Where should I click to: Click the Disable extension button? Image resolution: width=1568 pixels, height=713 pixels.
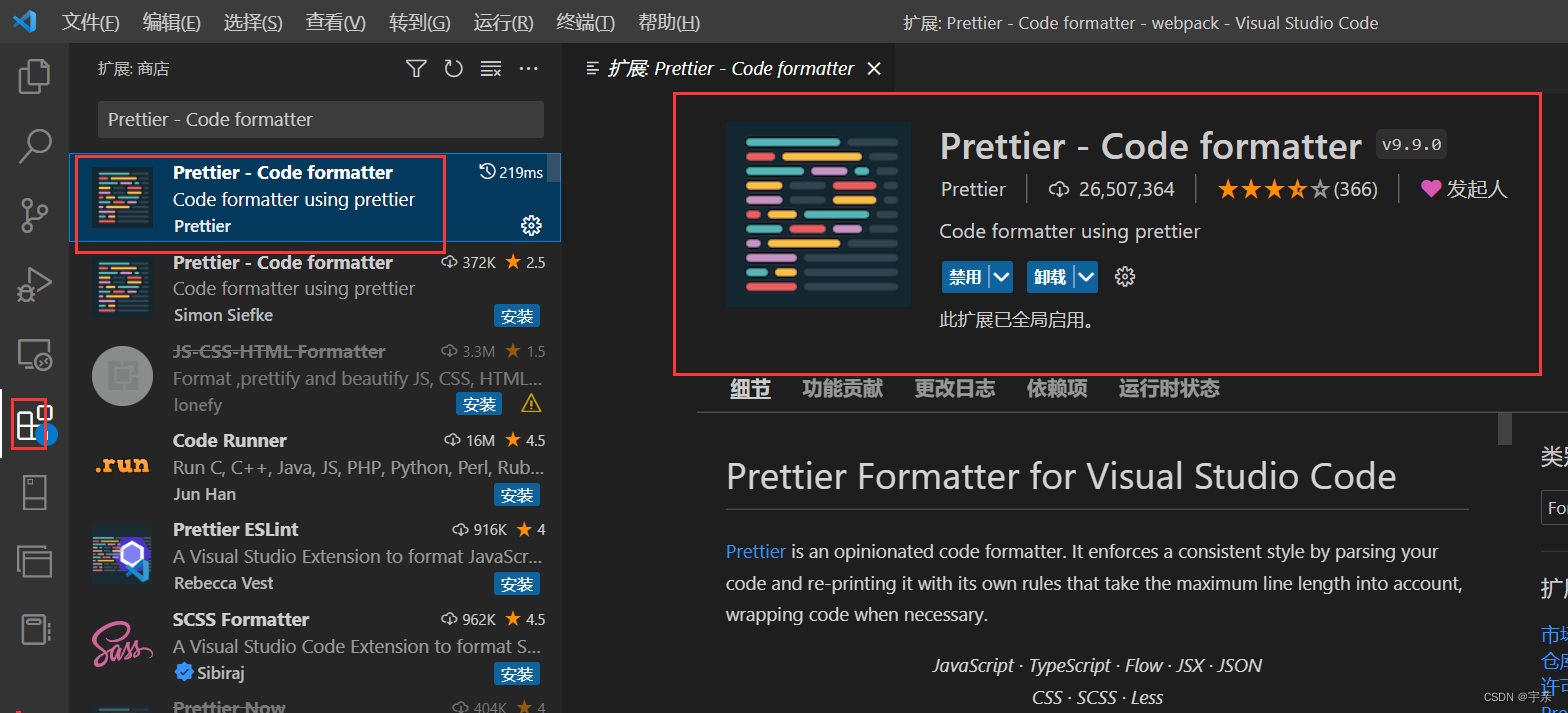pos(965,277)
